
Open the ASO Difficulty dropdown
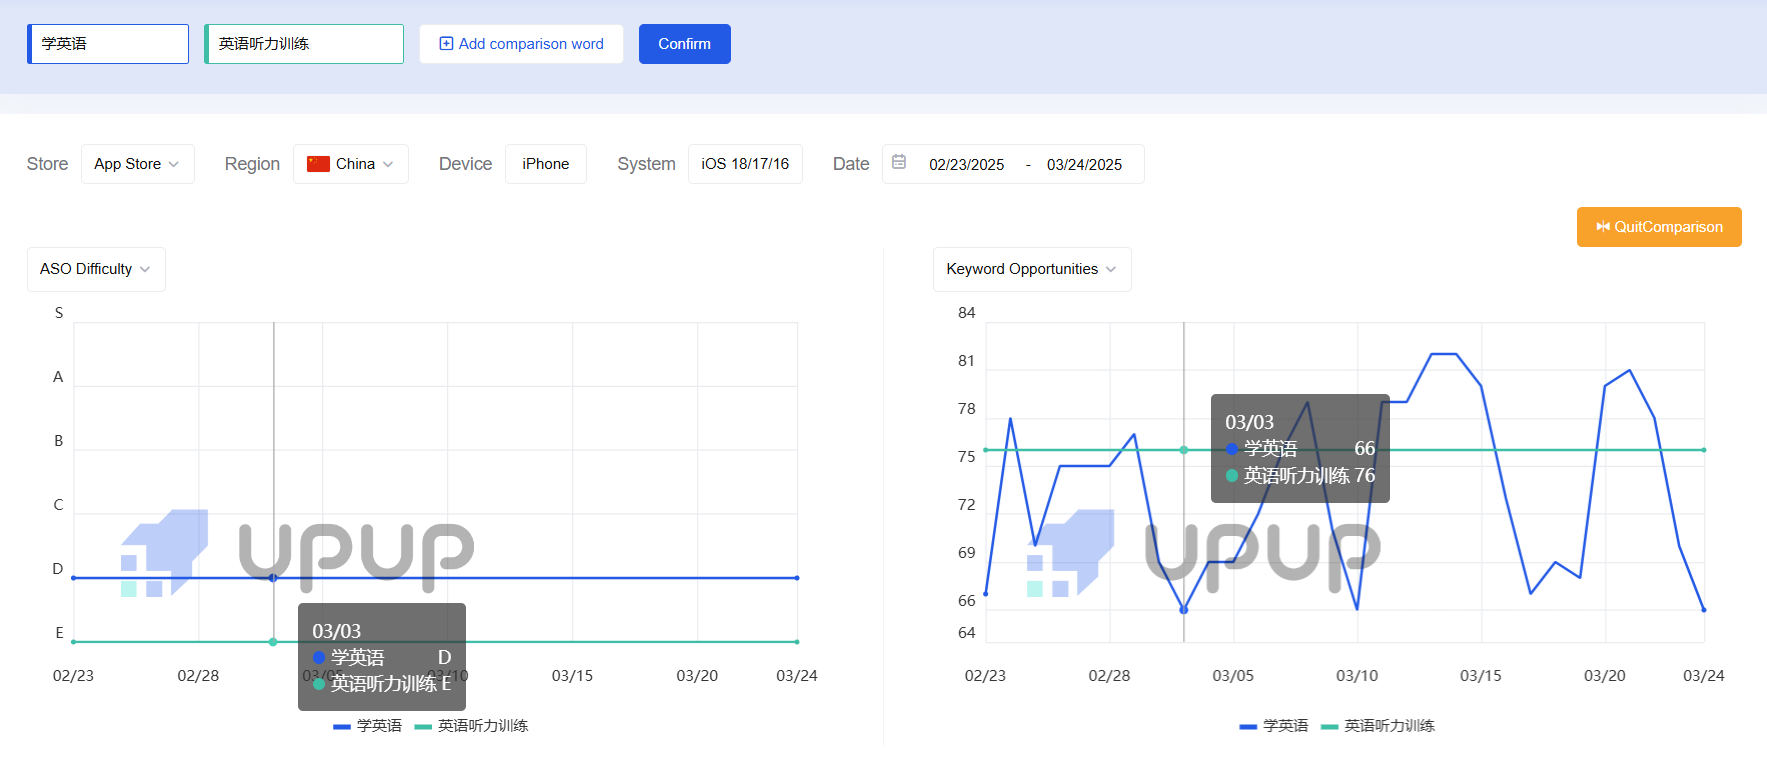tap(96, 269)
